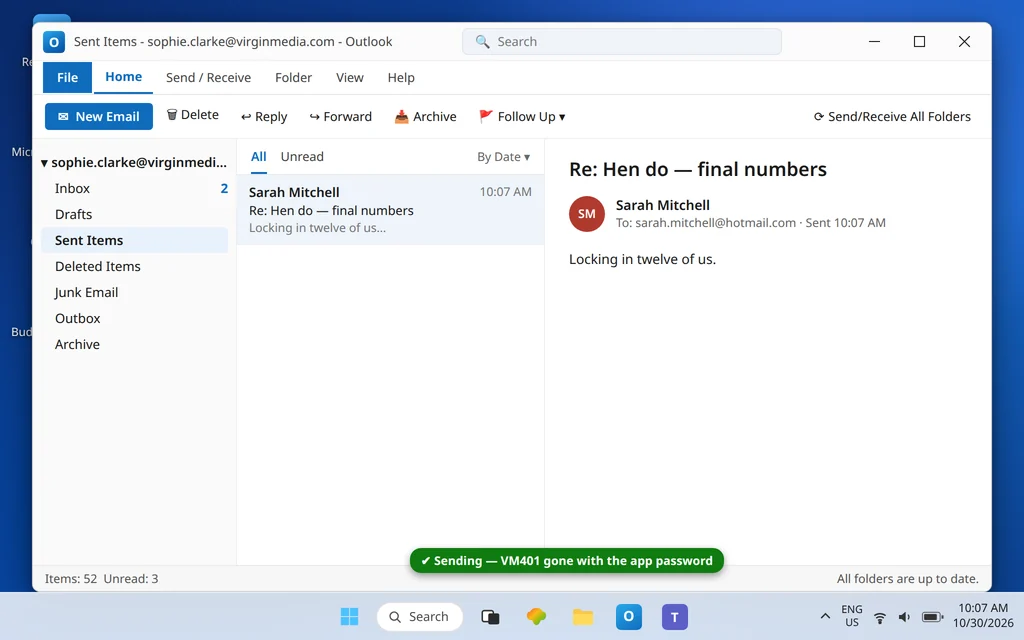Maximize the Outlook window
1024x640 pixels.
920,42
